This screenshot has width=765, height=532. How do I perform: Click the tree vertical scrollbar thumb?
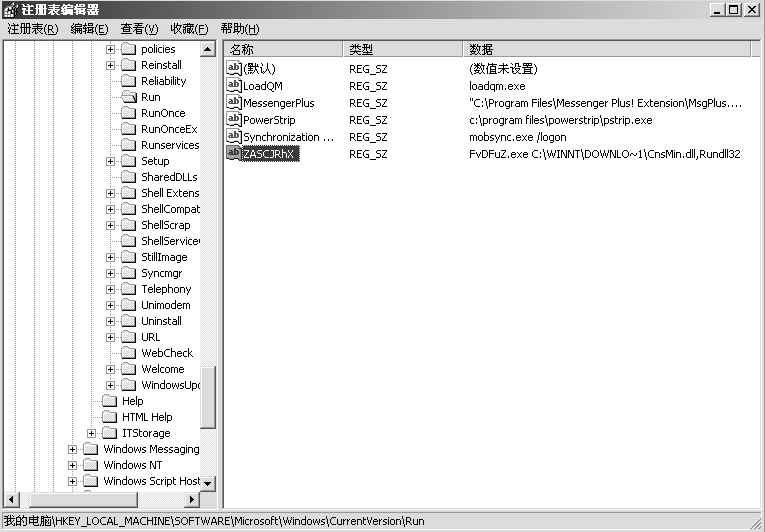pyautogui.click(x=207, y=397)
